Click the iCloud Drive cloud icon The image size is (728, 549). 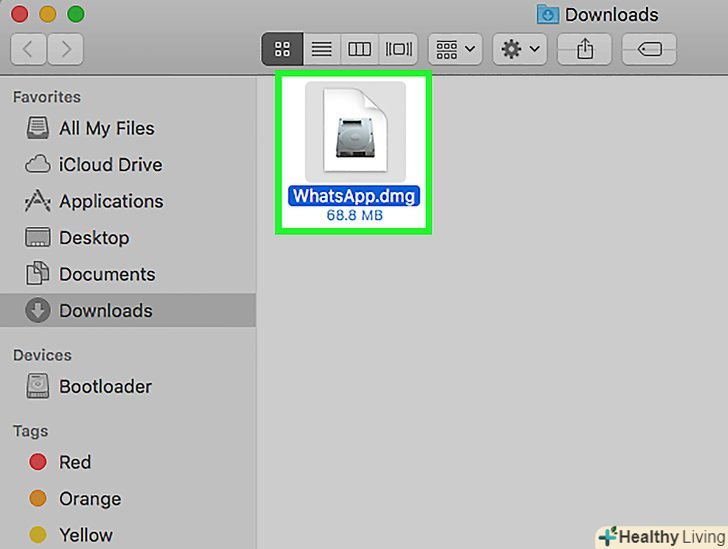(38, 164)
